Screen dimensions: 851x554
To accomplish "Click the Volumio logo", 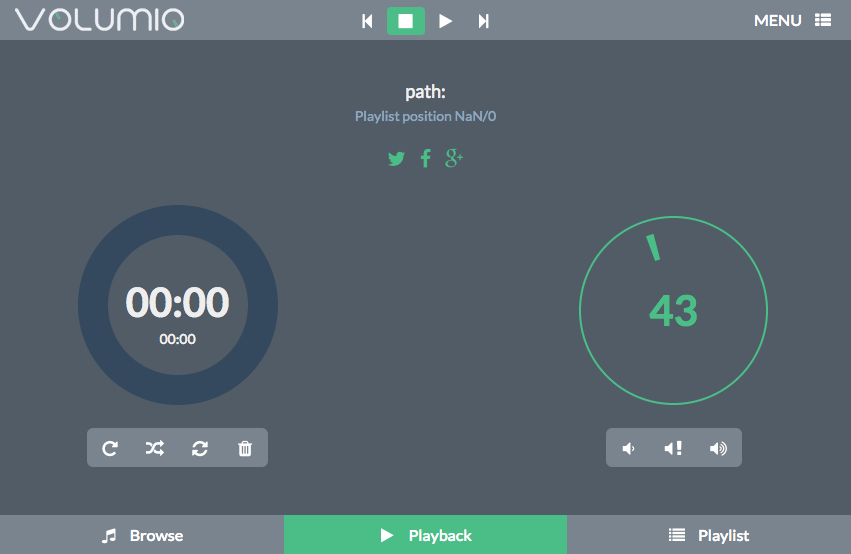I will coord(100,20).
